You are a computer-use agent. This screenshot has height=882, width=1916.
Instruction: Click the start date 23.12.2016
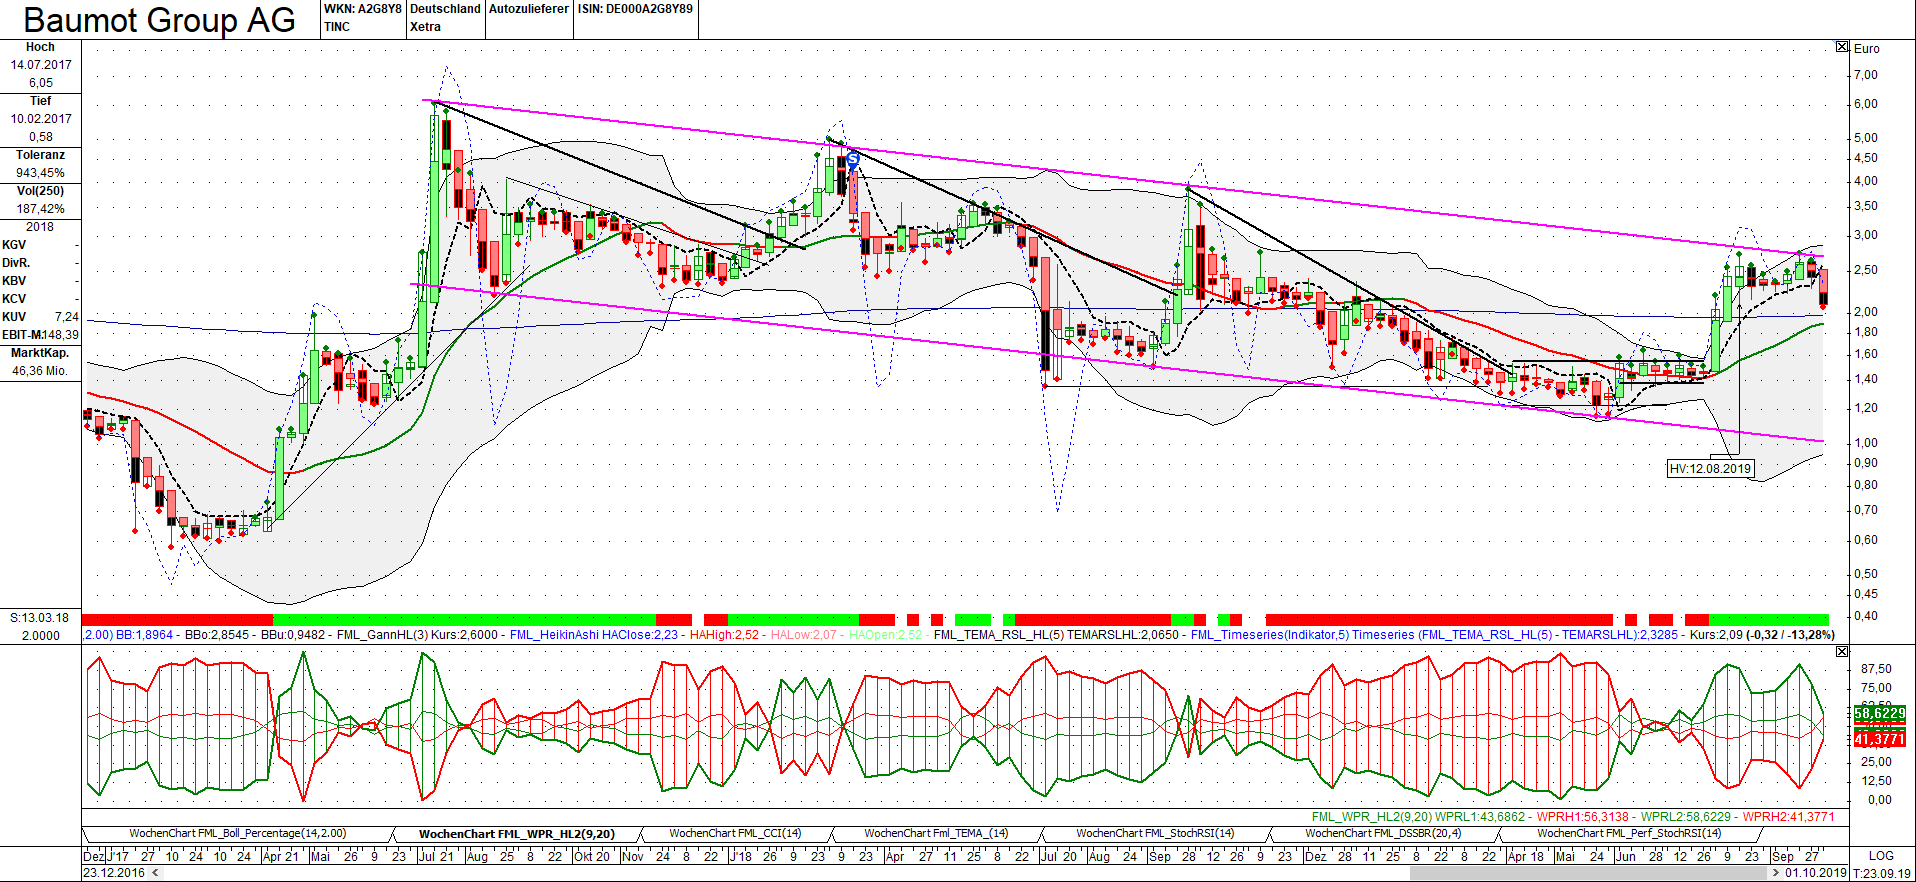point(115,873)
